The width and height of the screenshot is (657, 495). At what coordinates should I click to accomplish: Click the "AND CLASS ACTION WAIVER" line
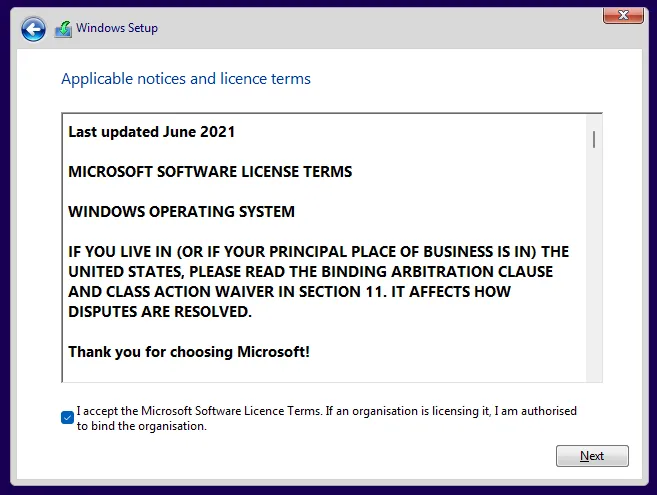point(289,292)
